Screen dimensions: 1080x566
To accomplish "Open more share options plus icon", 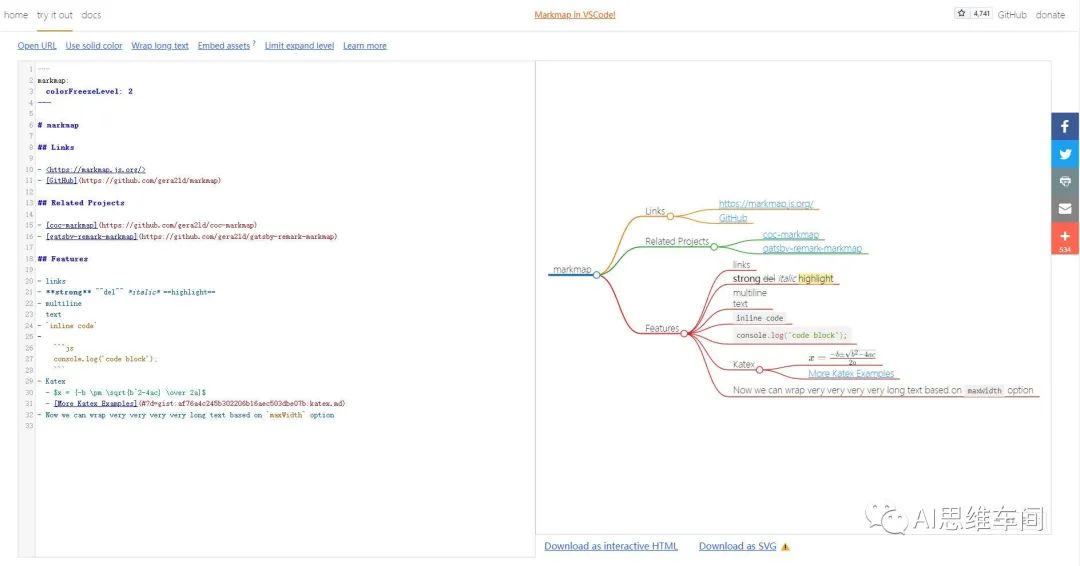I will coord(1065,238).
